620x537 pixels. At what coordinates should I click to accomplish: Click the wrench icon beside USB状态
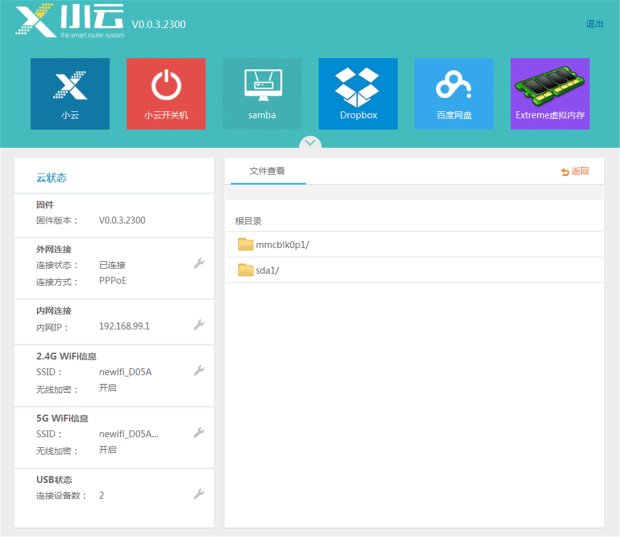click(x=199, y=494)
